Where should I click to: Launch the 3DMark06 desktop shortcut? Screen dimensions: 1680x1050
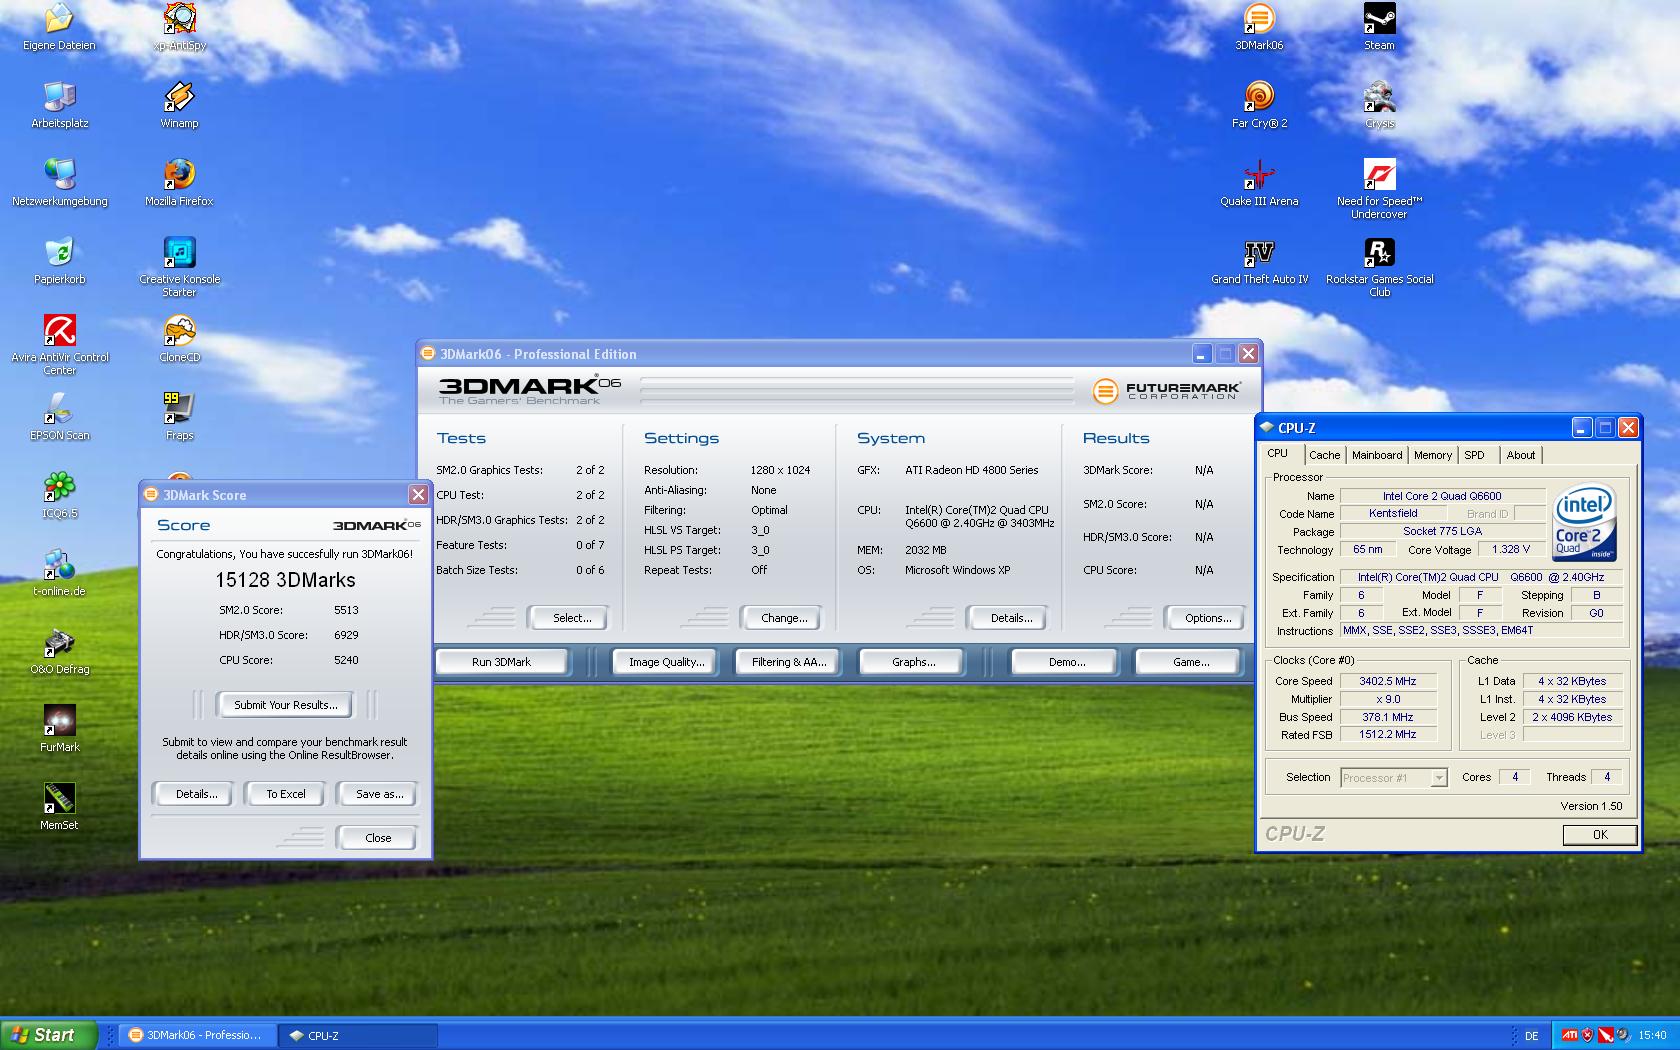pos(1259,27)
